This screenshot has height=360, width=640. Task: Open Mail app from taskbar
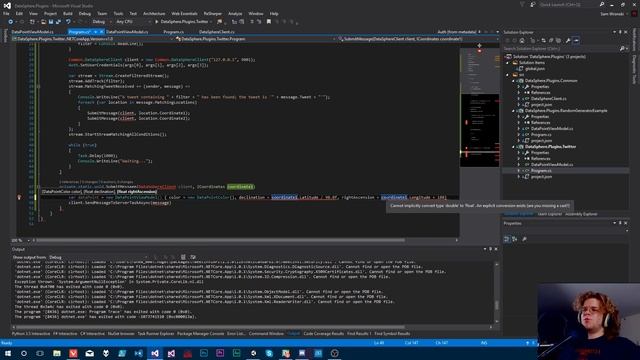(89, 353)
